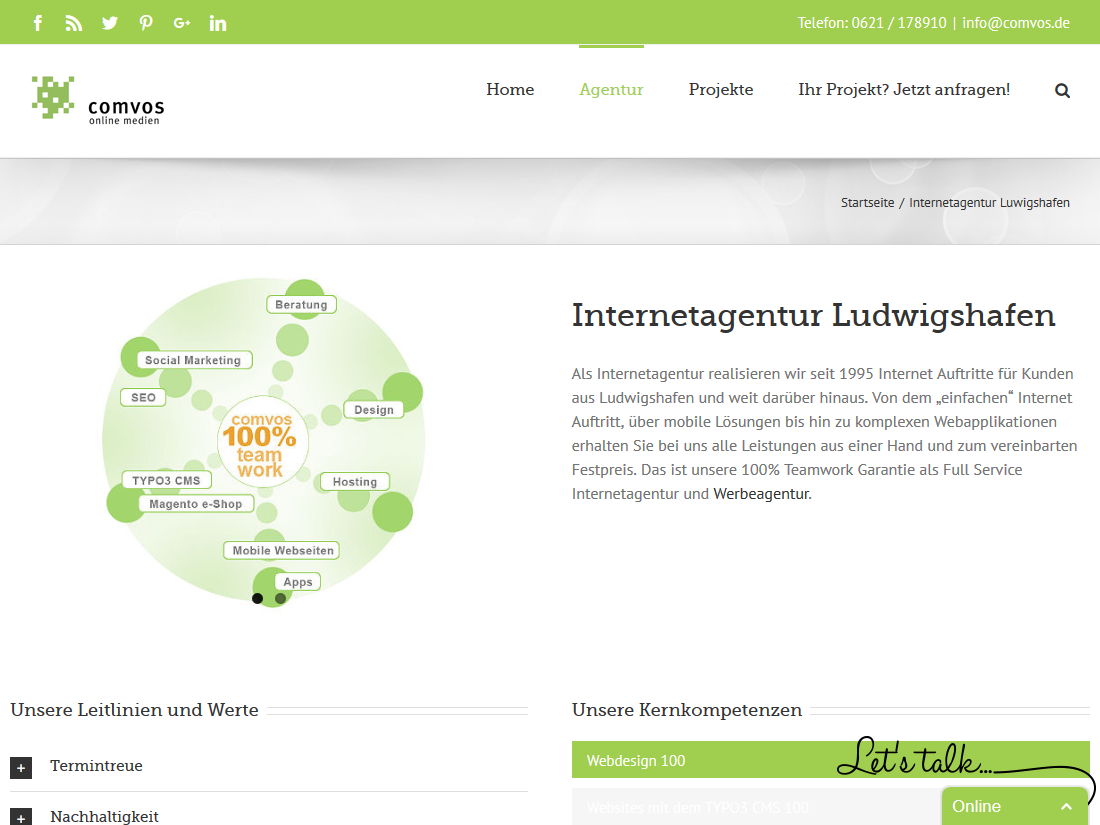Open the Facebook social icon
The image size is (1100, 825).
[38, 23]
